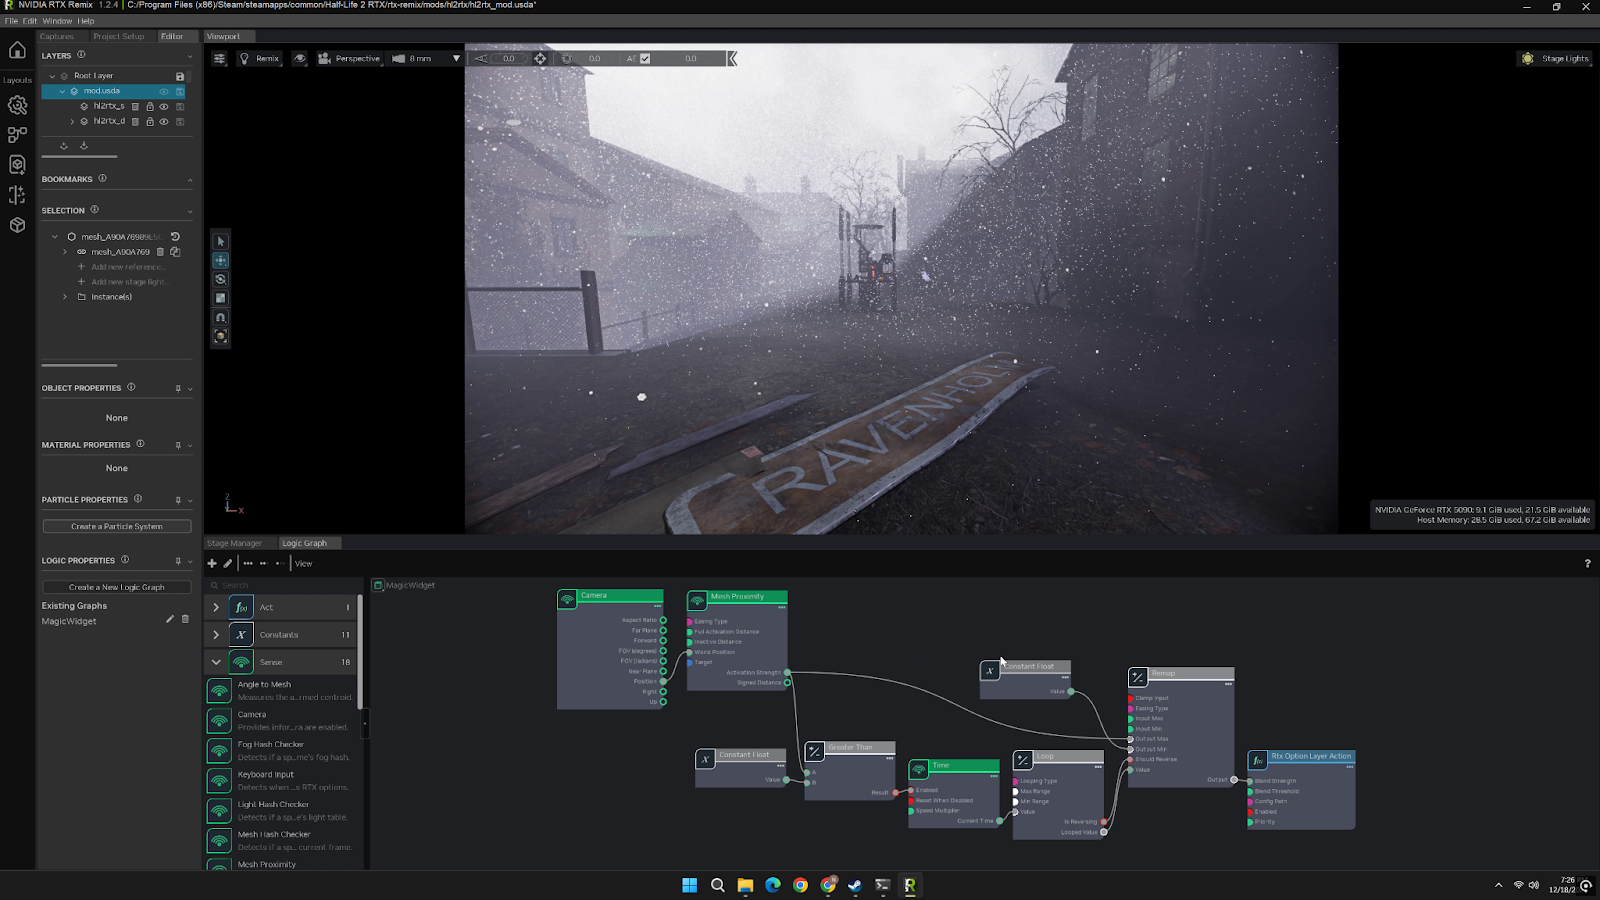Delete the MagicWidget logic graph

tap(185, 620)
